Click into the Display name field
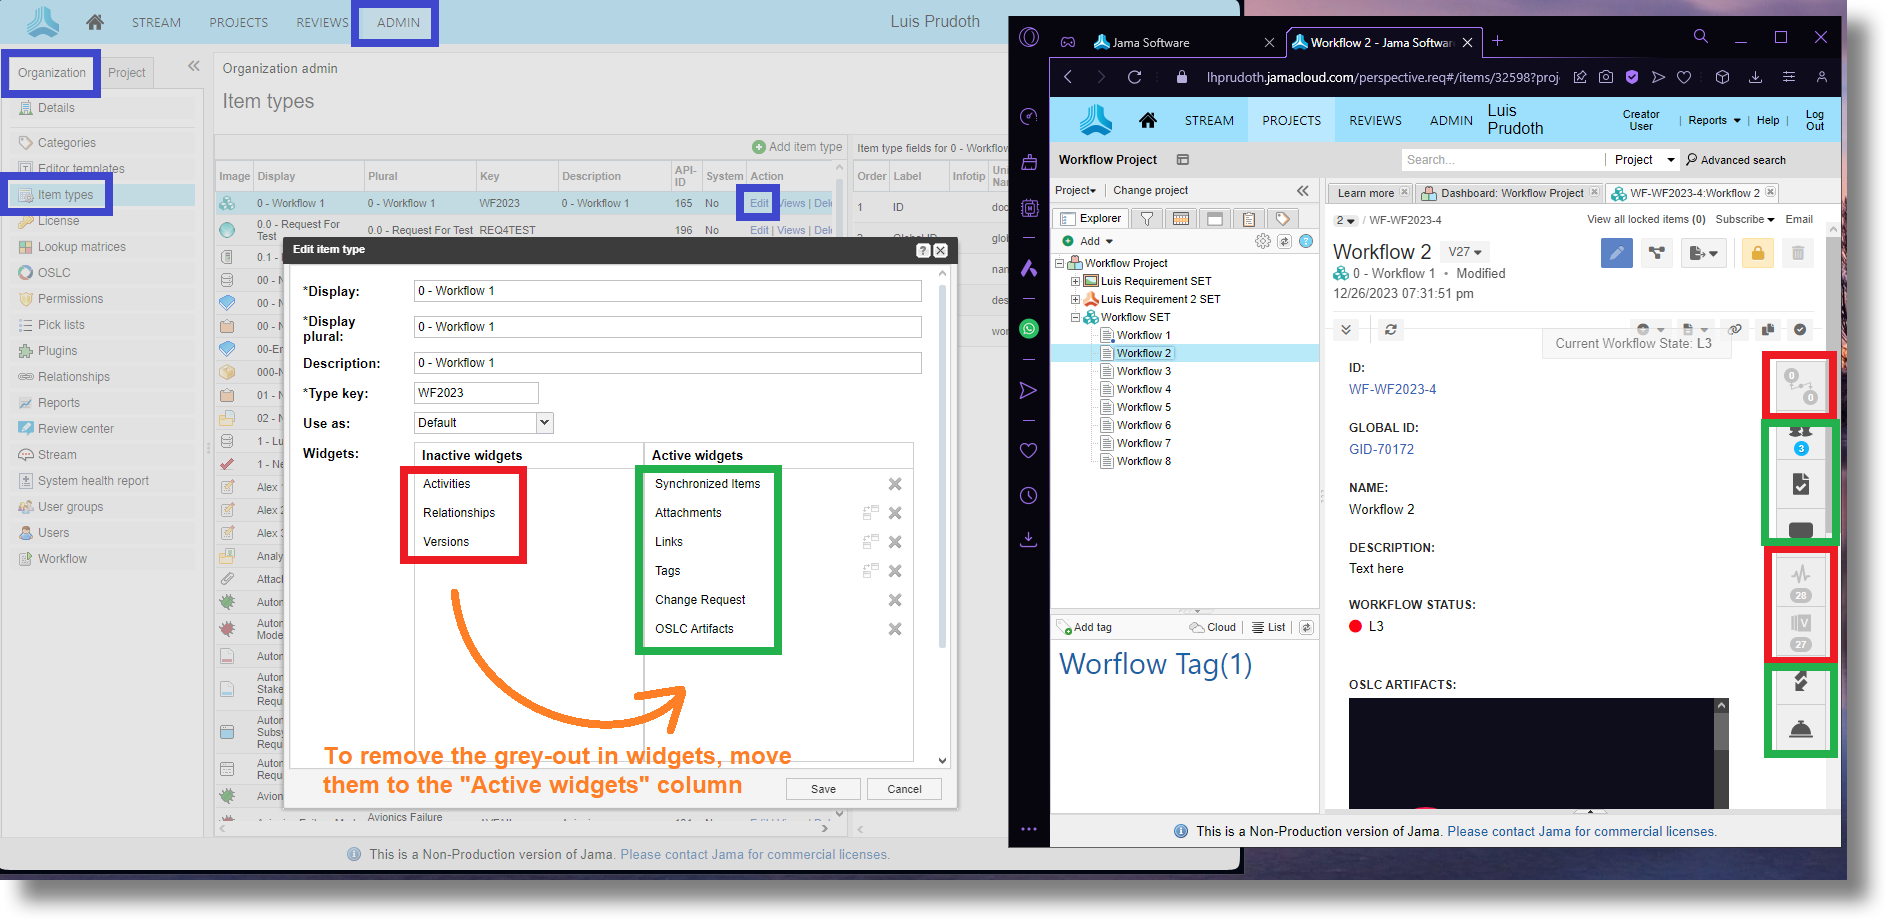 click(x=667, y=291)
